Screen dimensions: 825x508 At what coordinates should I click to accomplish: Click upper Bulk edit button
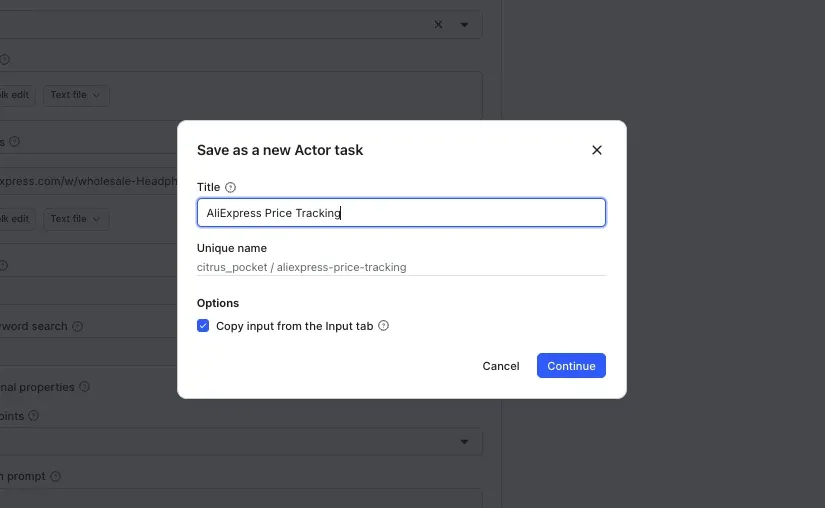[x=17, y=95]
